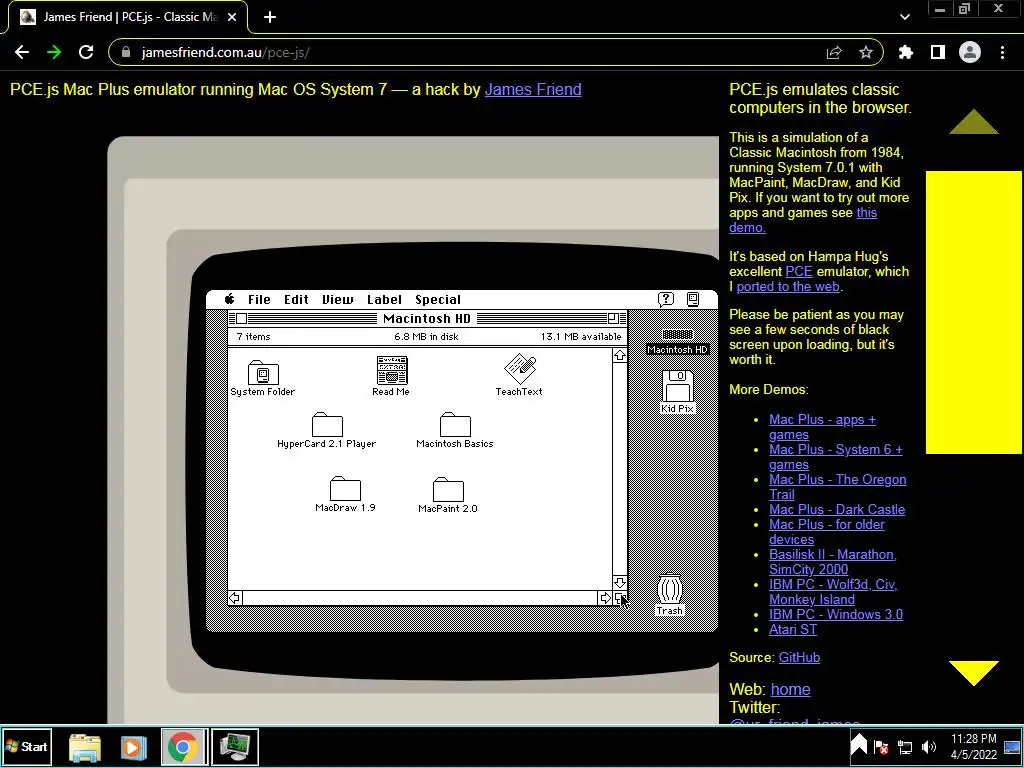Screen dimensions: 1024x768
Task: Select the TeachText application icon
Action: point(520,370)
